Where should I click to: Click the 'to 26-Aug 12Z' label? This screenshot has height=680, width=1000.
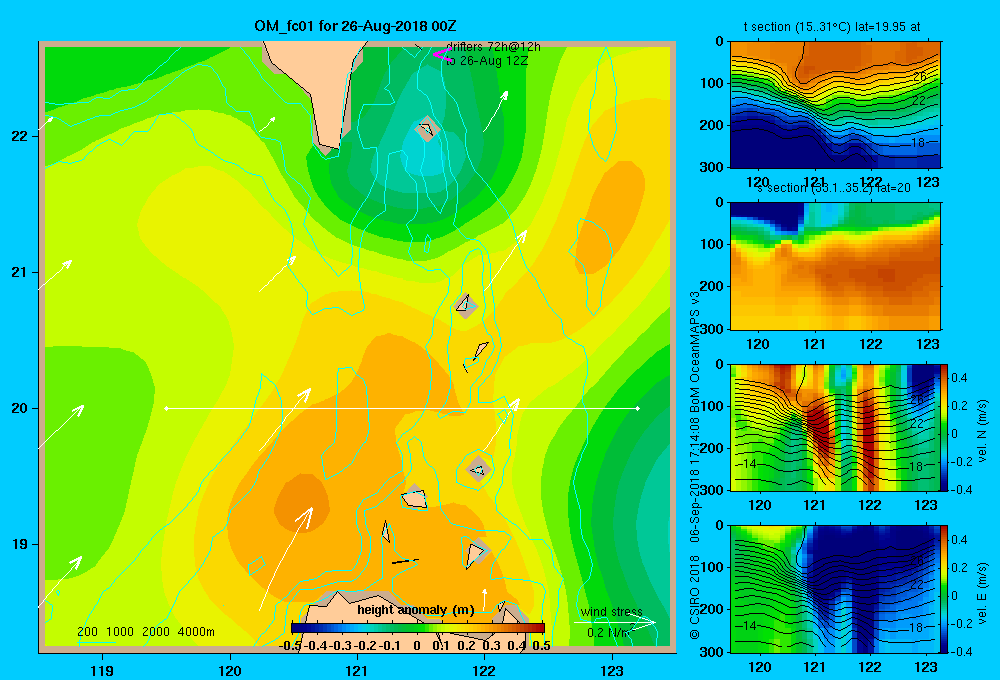coord(487,61)
